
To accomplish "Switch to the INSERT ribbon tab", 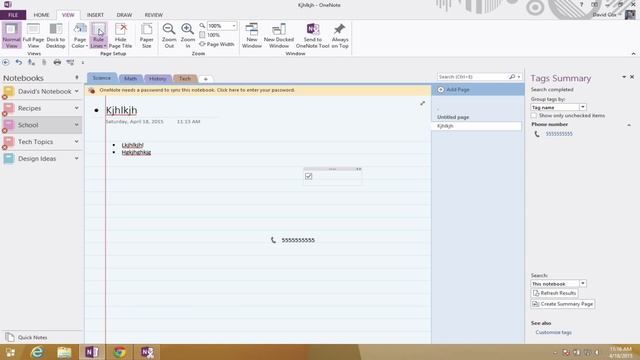I will coord(95,15).
